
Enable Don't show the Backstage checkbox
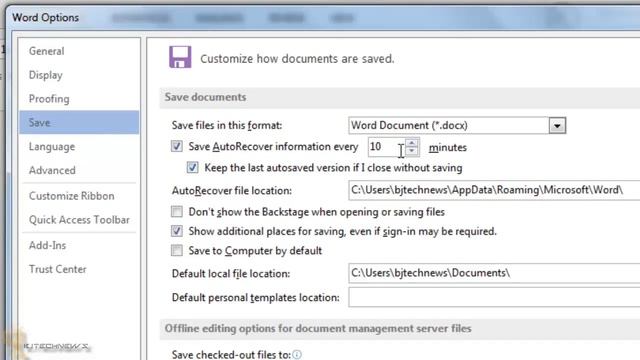pos(177,211)
